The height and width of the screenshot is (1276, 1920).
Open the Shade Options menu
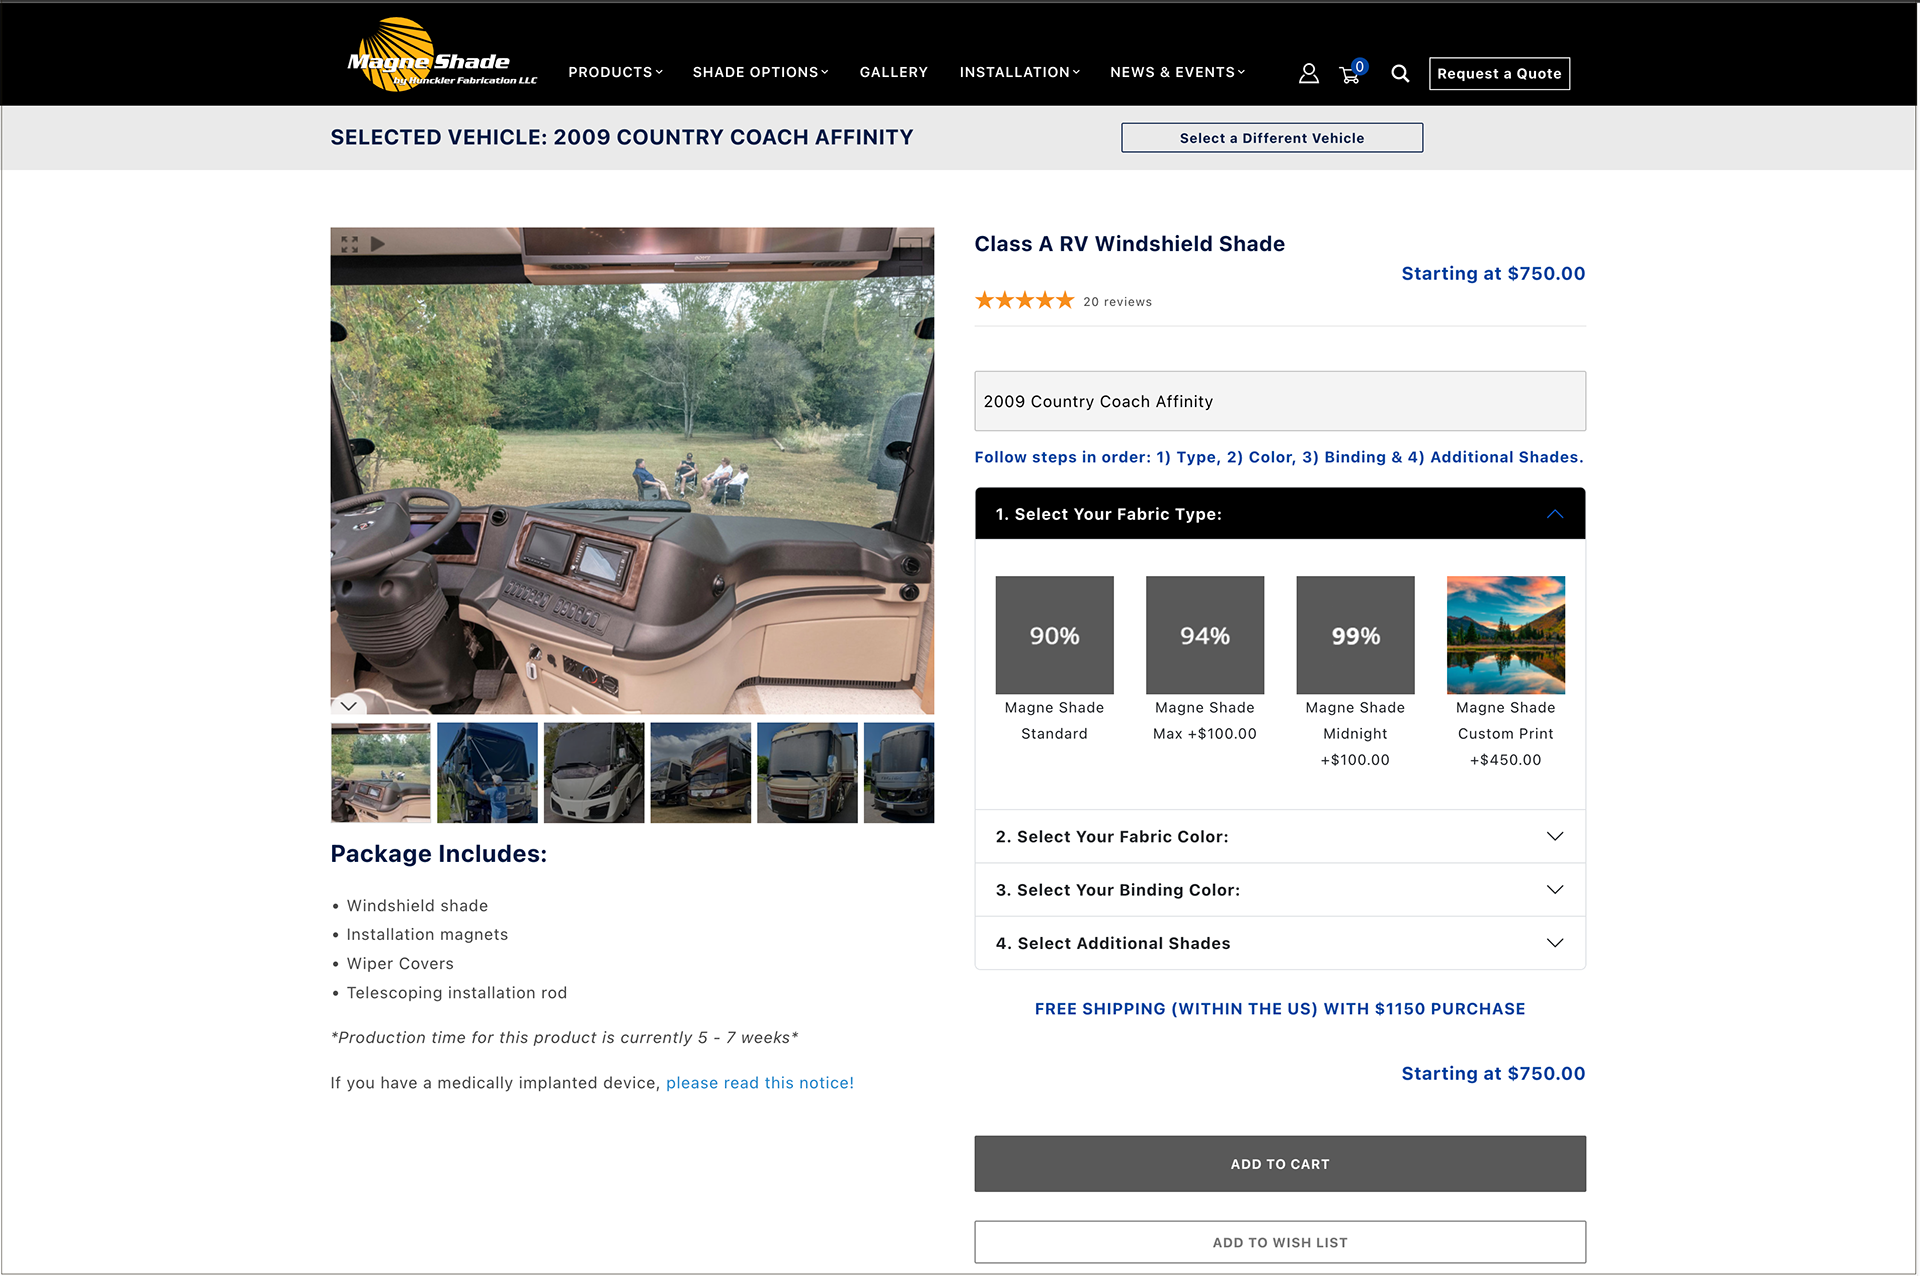[x=760, y=72]
